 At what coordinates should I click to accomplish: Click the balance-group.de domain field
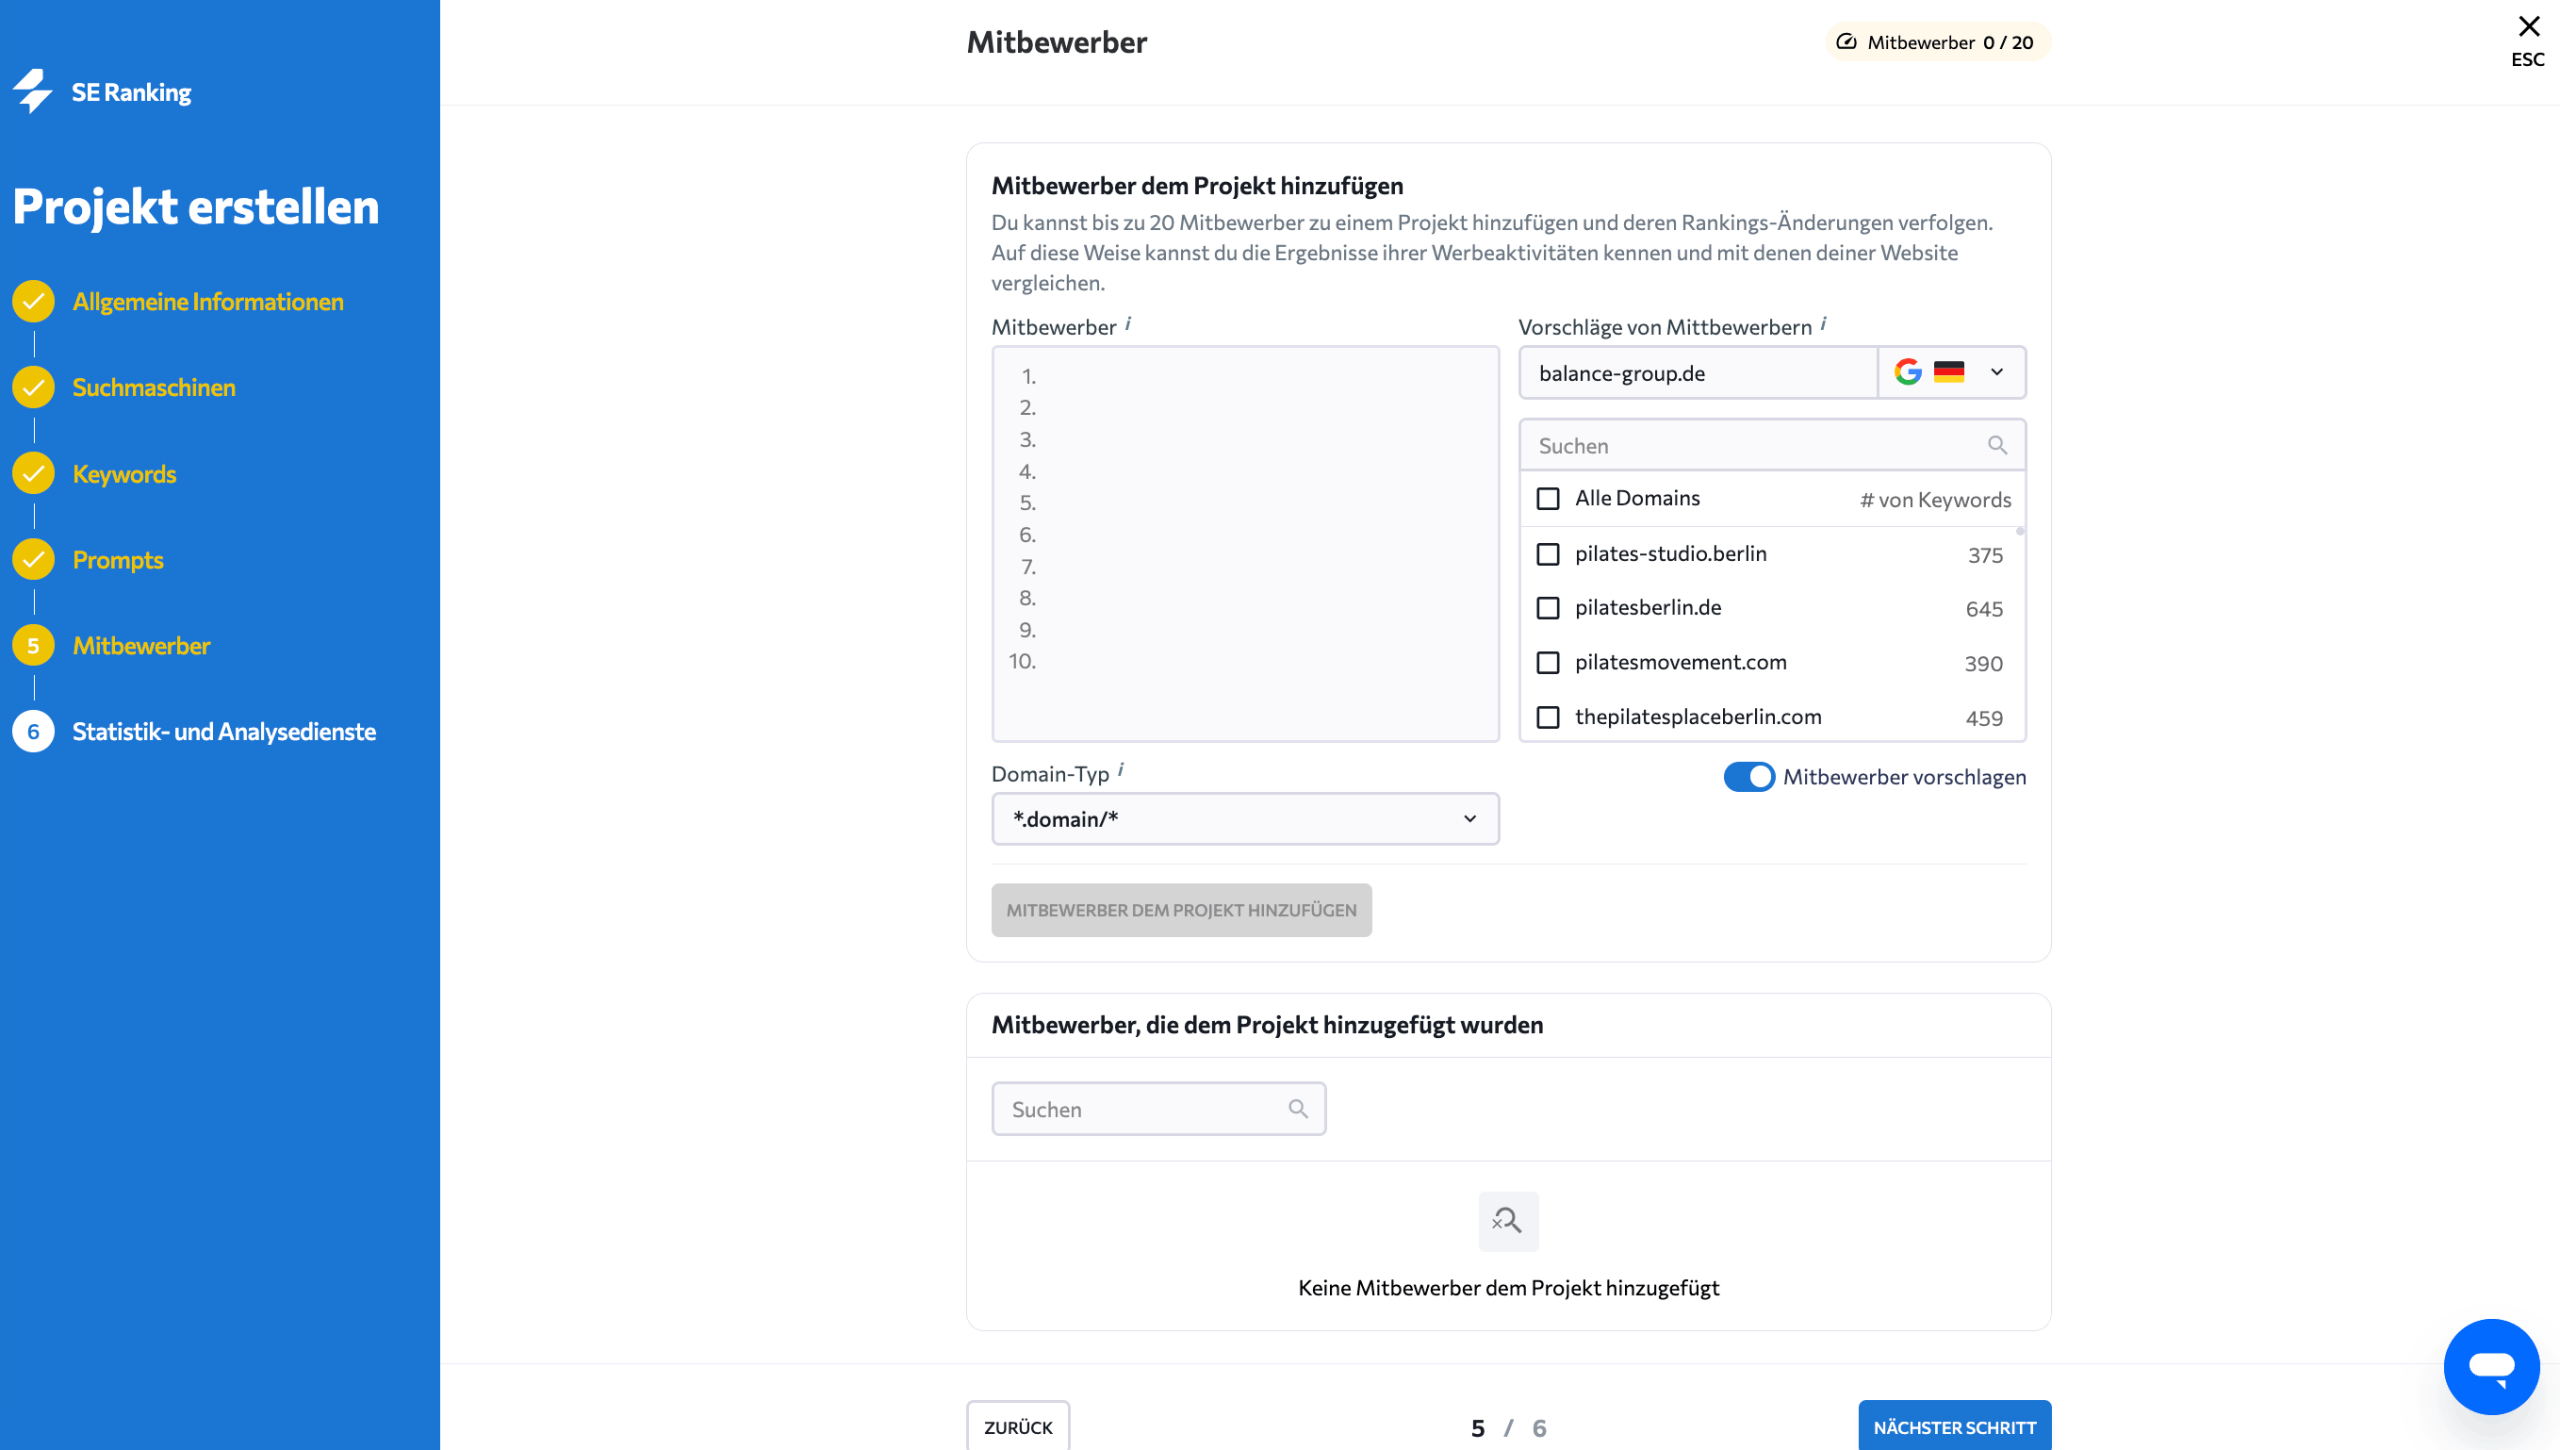tap(1698, 373)
